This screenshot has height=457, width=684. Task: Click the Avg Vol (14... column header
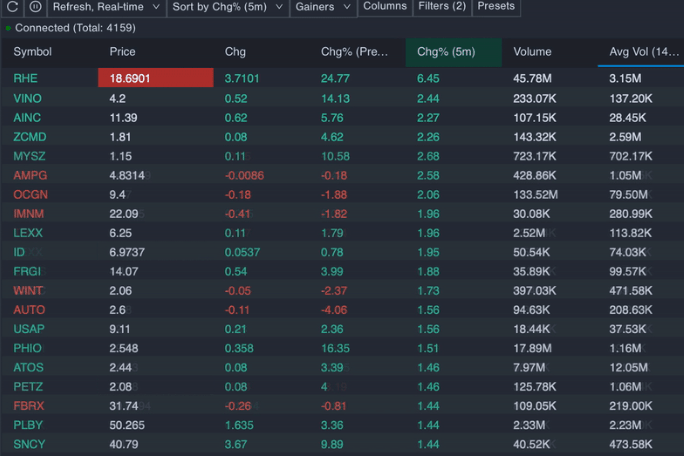[644, 52]
